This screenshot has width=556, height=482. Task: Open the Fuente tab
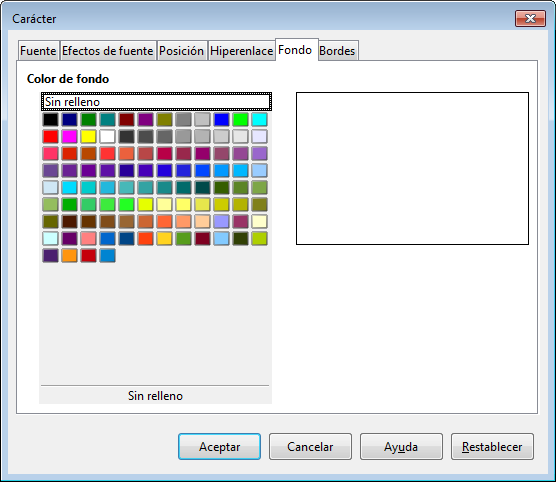(38, 51)
